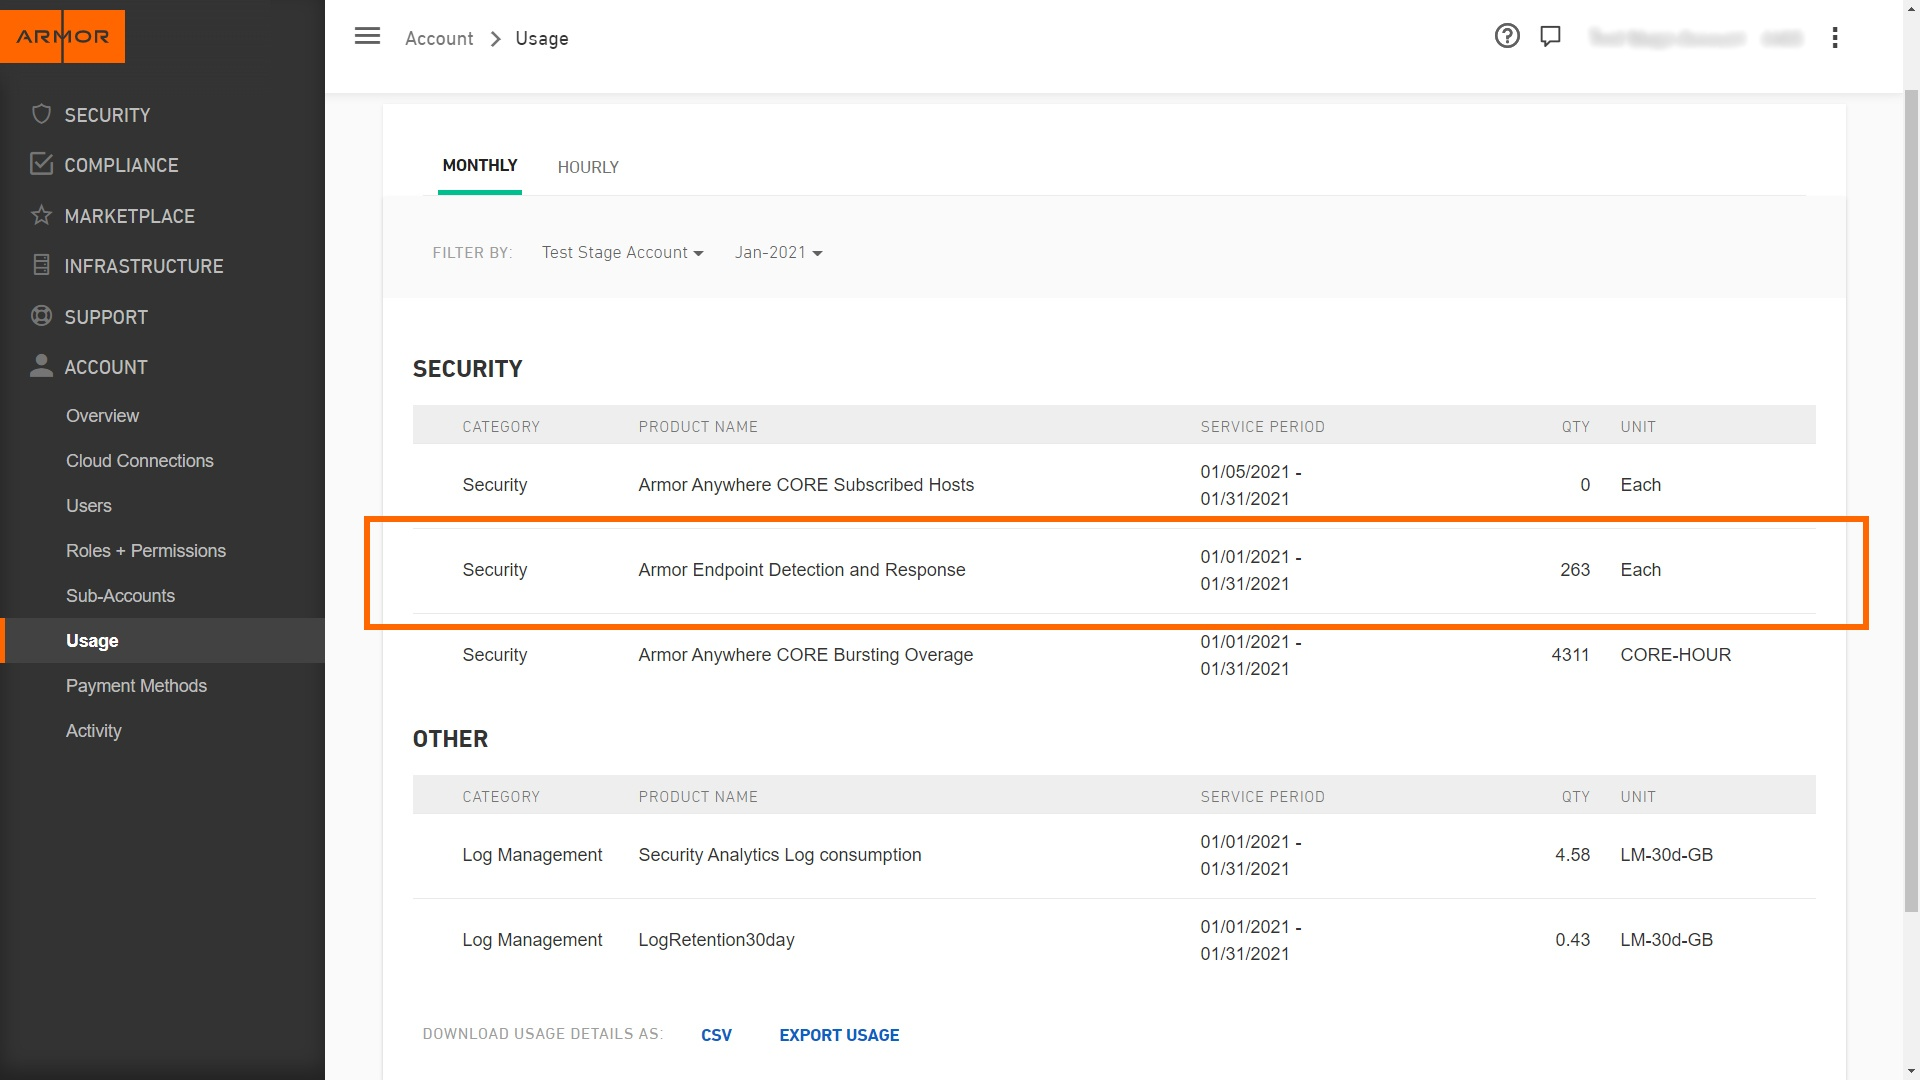Click the Infrastructure server icon

41,265
